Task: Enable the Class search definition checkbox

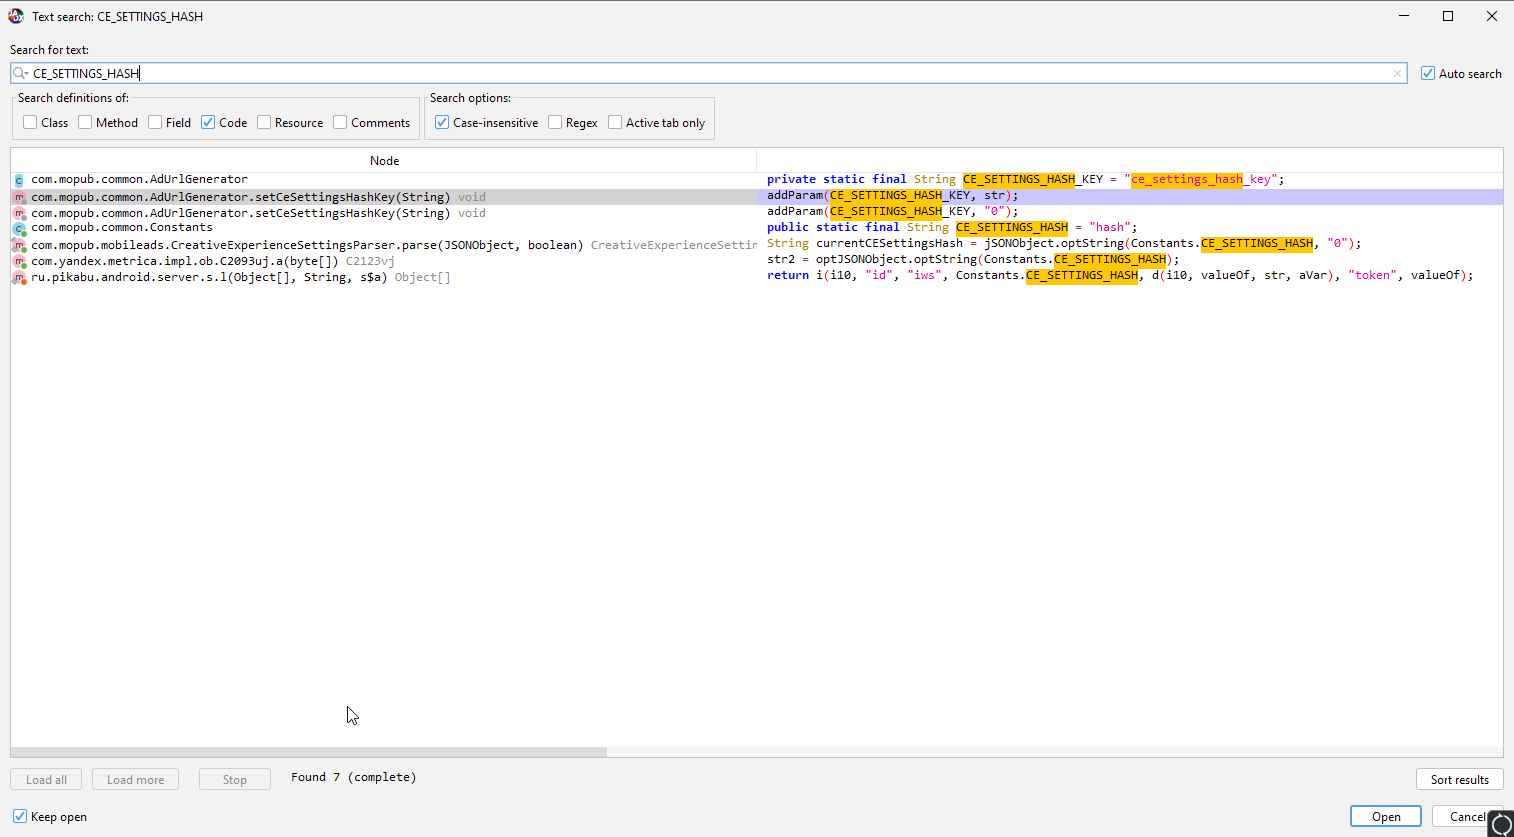Action: coord(31,122)
